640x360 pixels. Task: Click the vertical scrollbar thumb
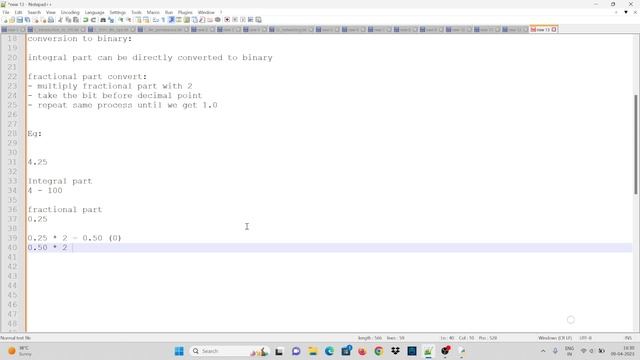click(636, 144)
